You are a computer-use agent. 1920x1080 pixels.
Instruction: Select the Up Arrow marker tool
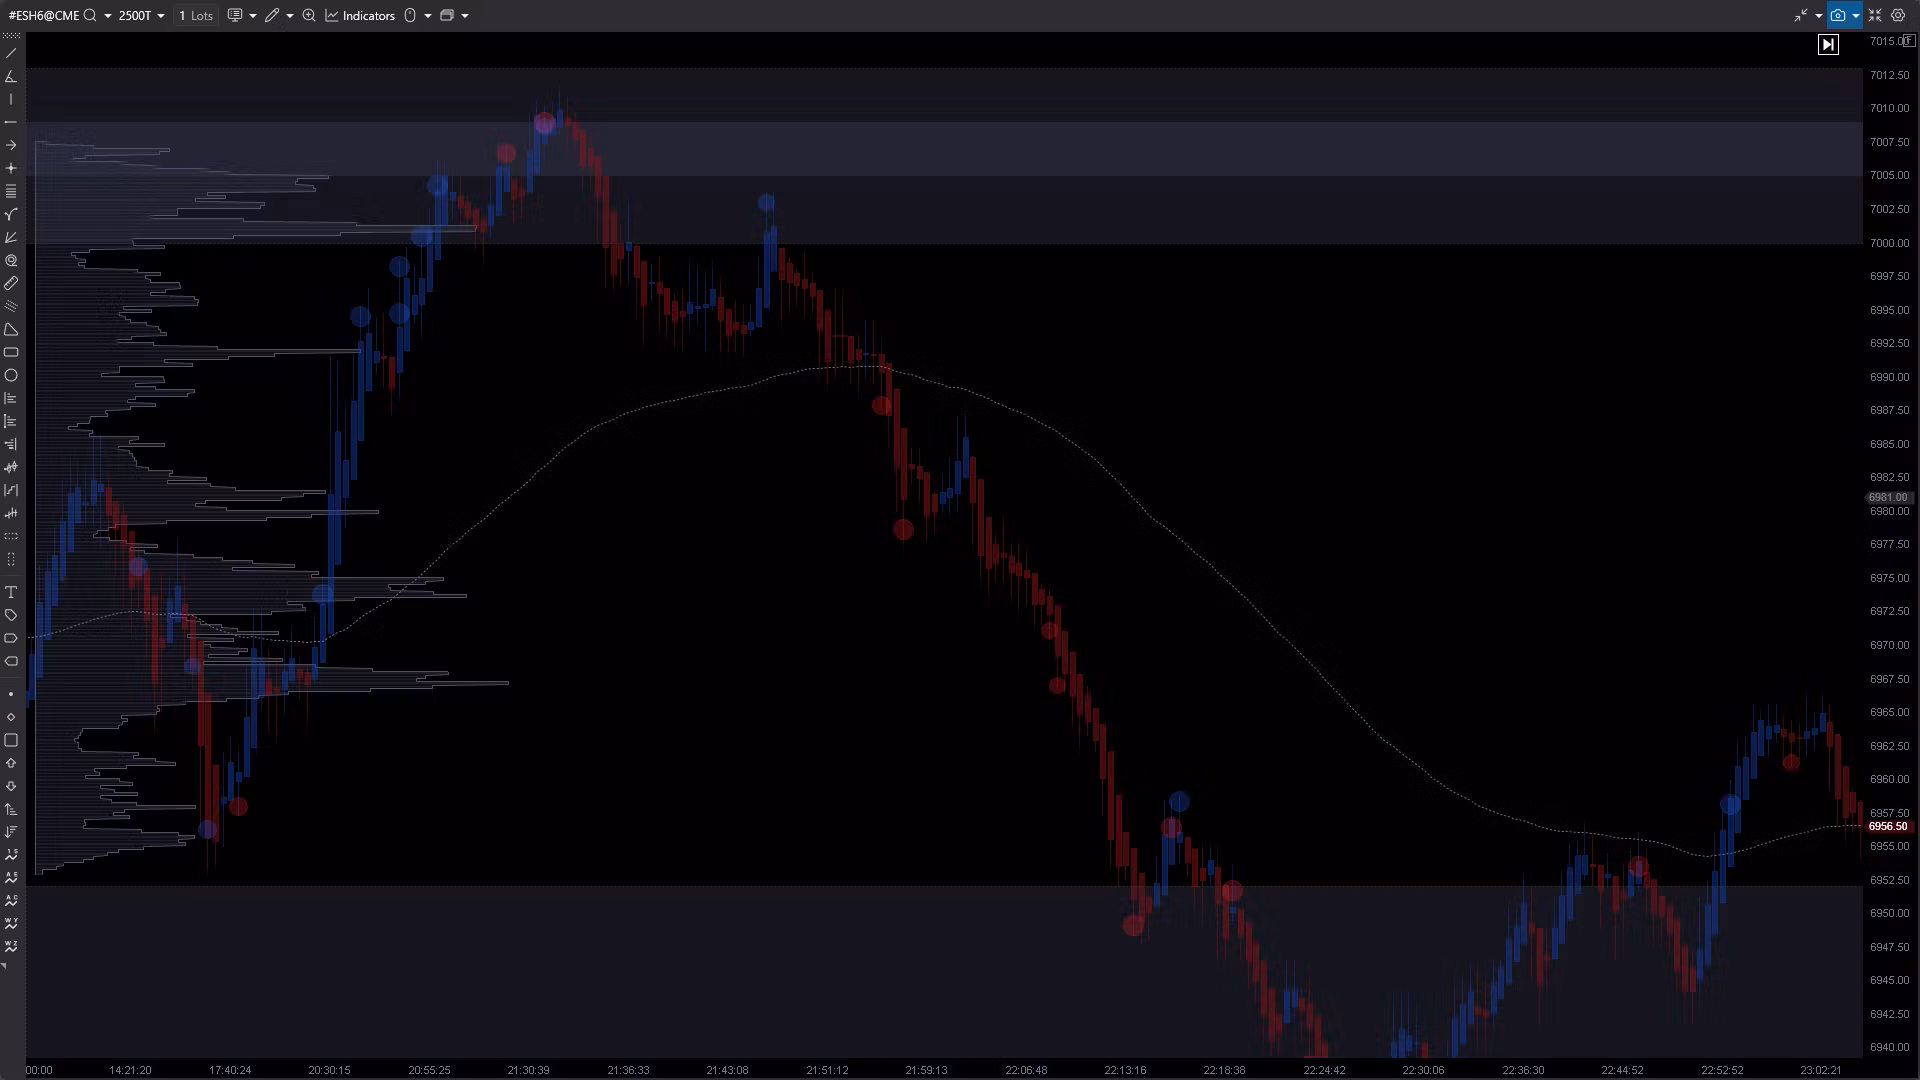tap(11, 763)
